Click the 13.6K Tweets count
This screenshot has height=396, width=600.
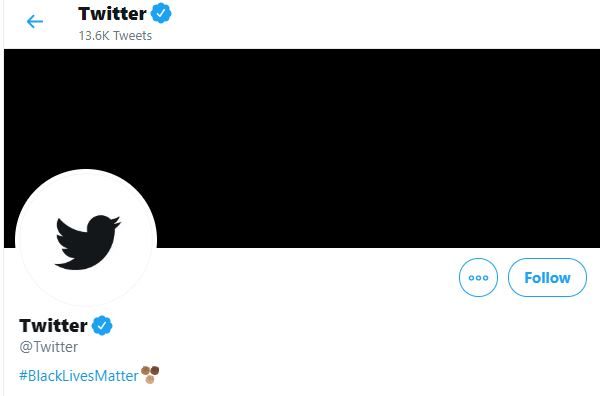[115, 36]
